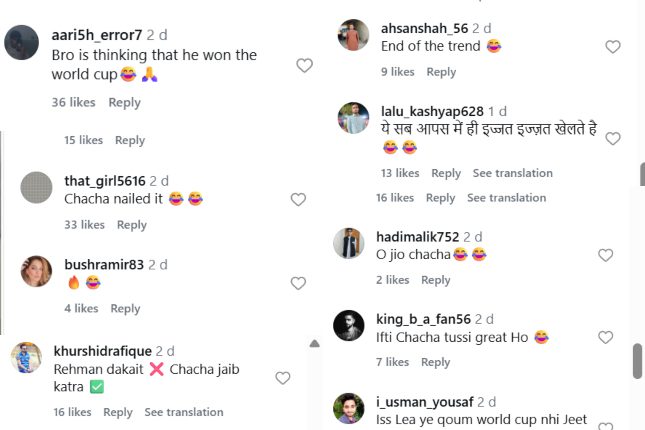Open aari5h_error7's profile picture

pyautogui.click(x=22, y=43)
